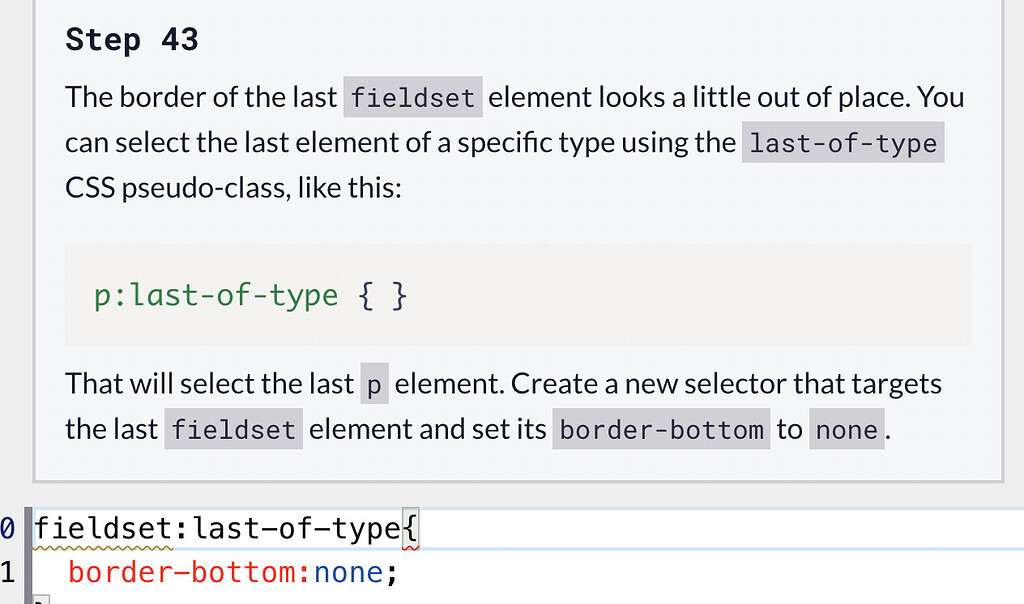Click the colon after fieldset in editor

click(x=181, y=529)
